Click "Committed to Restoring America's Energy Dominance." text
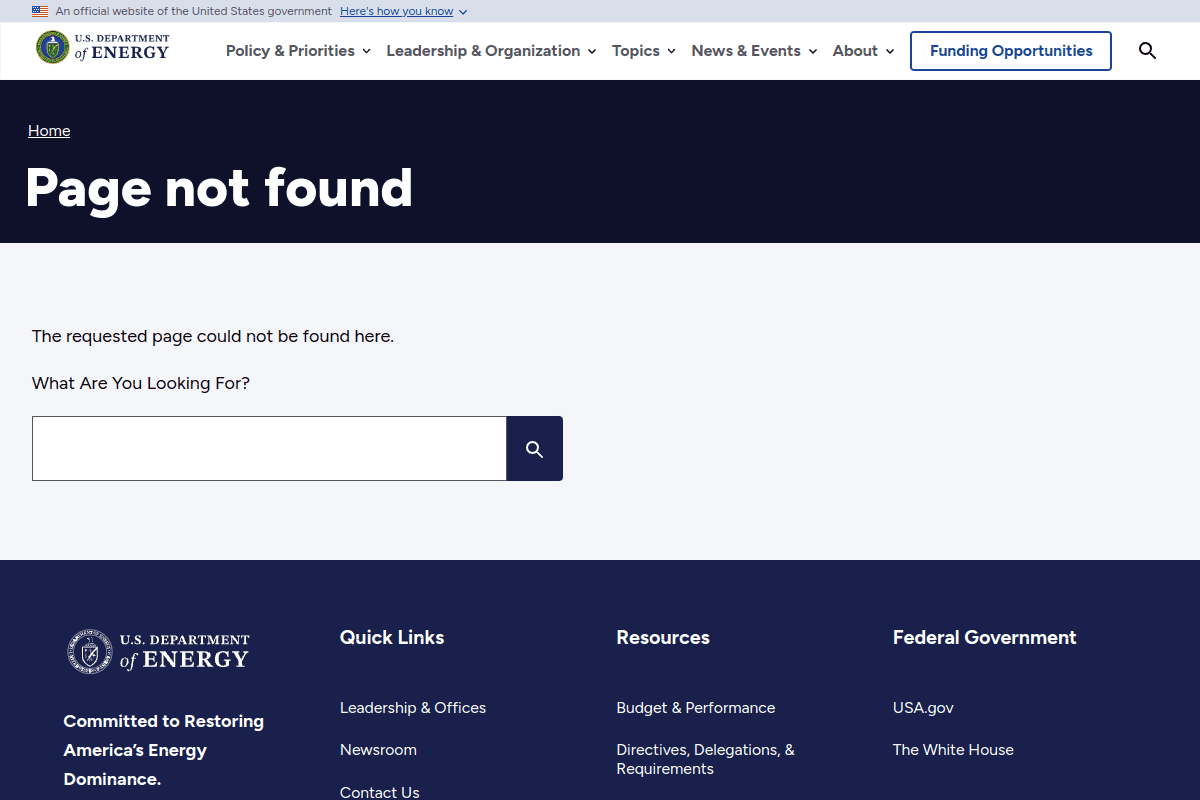The width and height of the screenshot is (1200, 800). coord(164,750)
